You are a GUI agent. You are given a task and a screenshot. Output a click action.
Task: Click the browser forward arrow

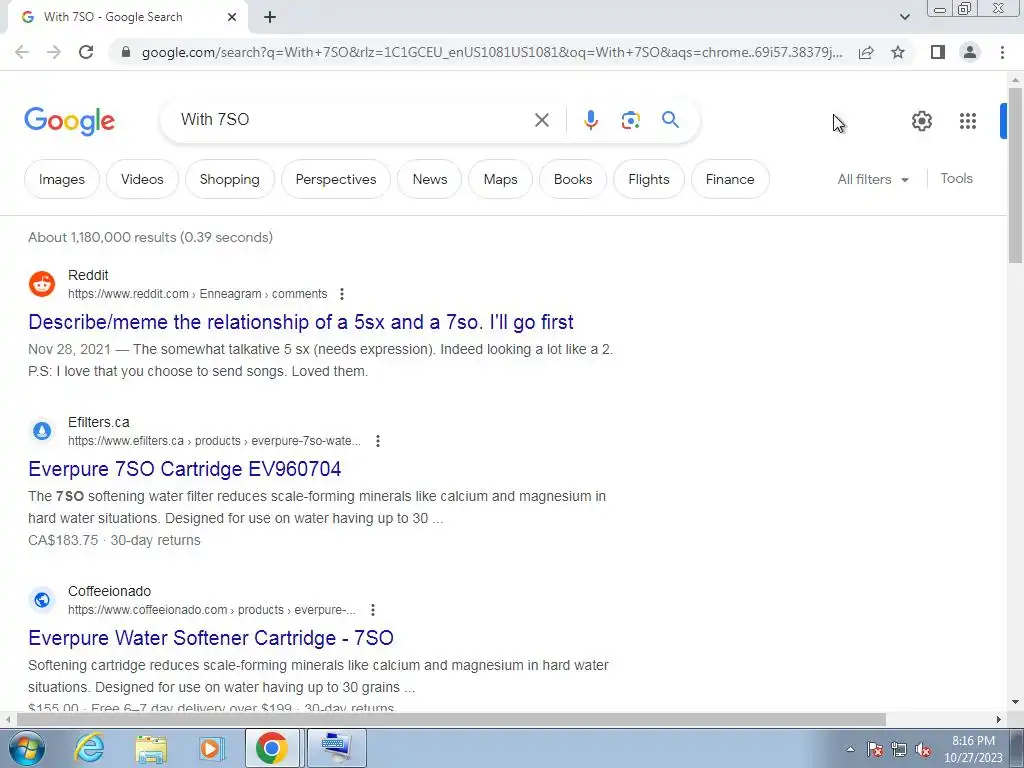click(54, 52)
